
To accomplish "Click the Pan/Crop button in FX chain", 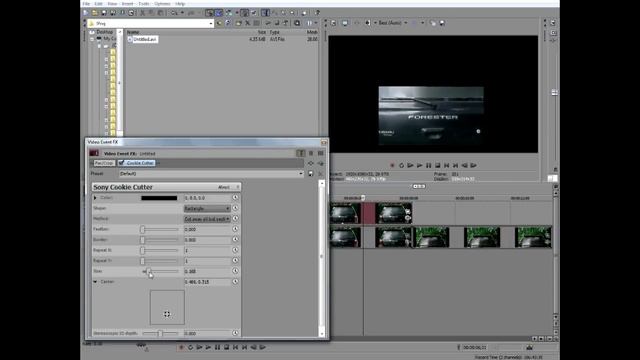I will point(104,163).
